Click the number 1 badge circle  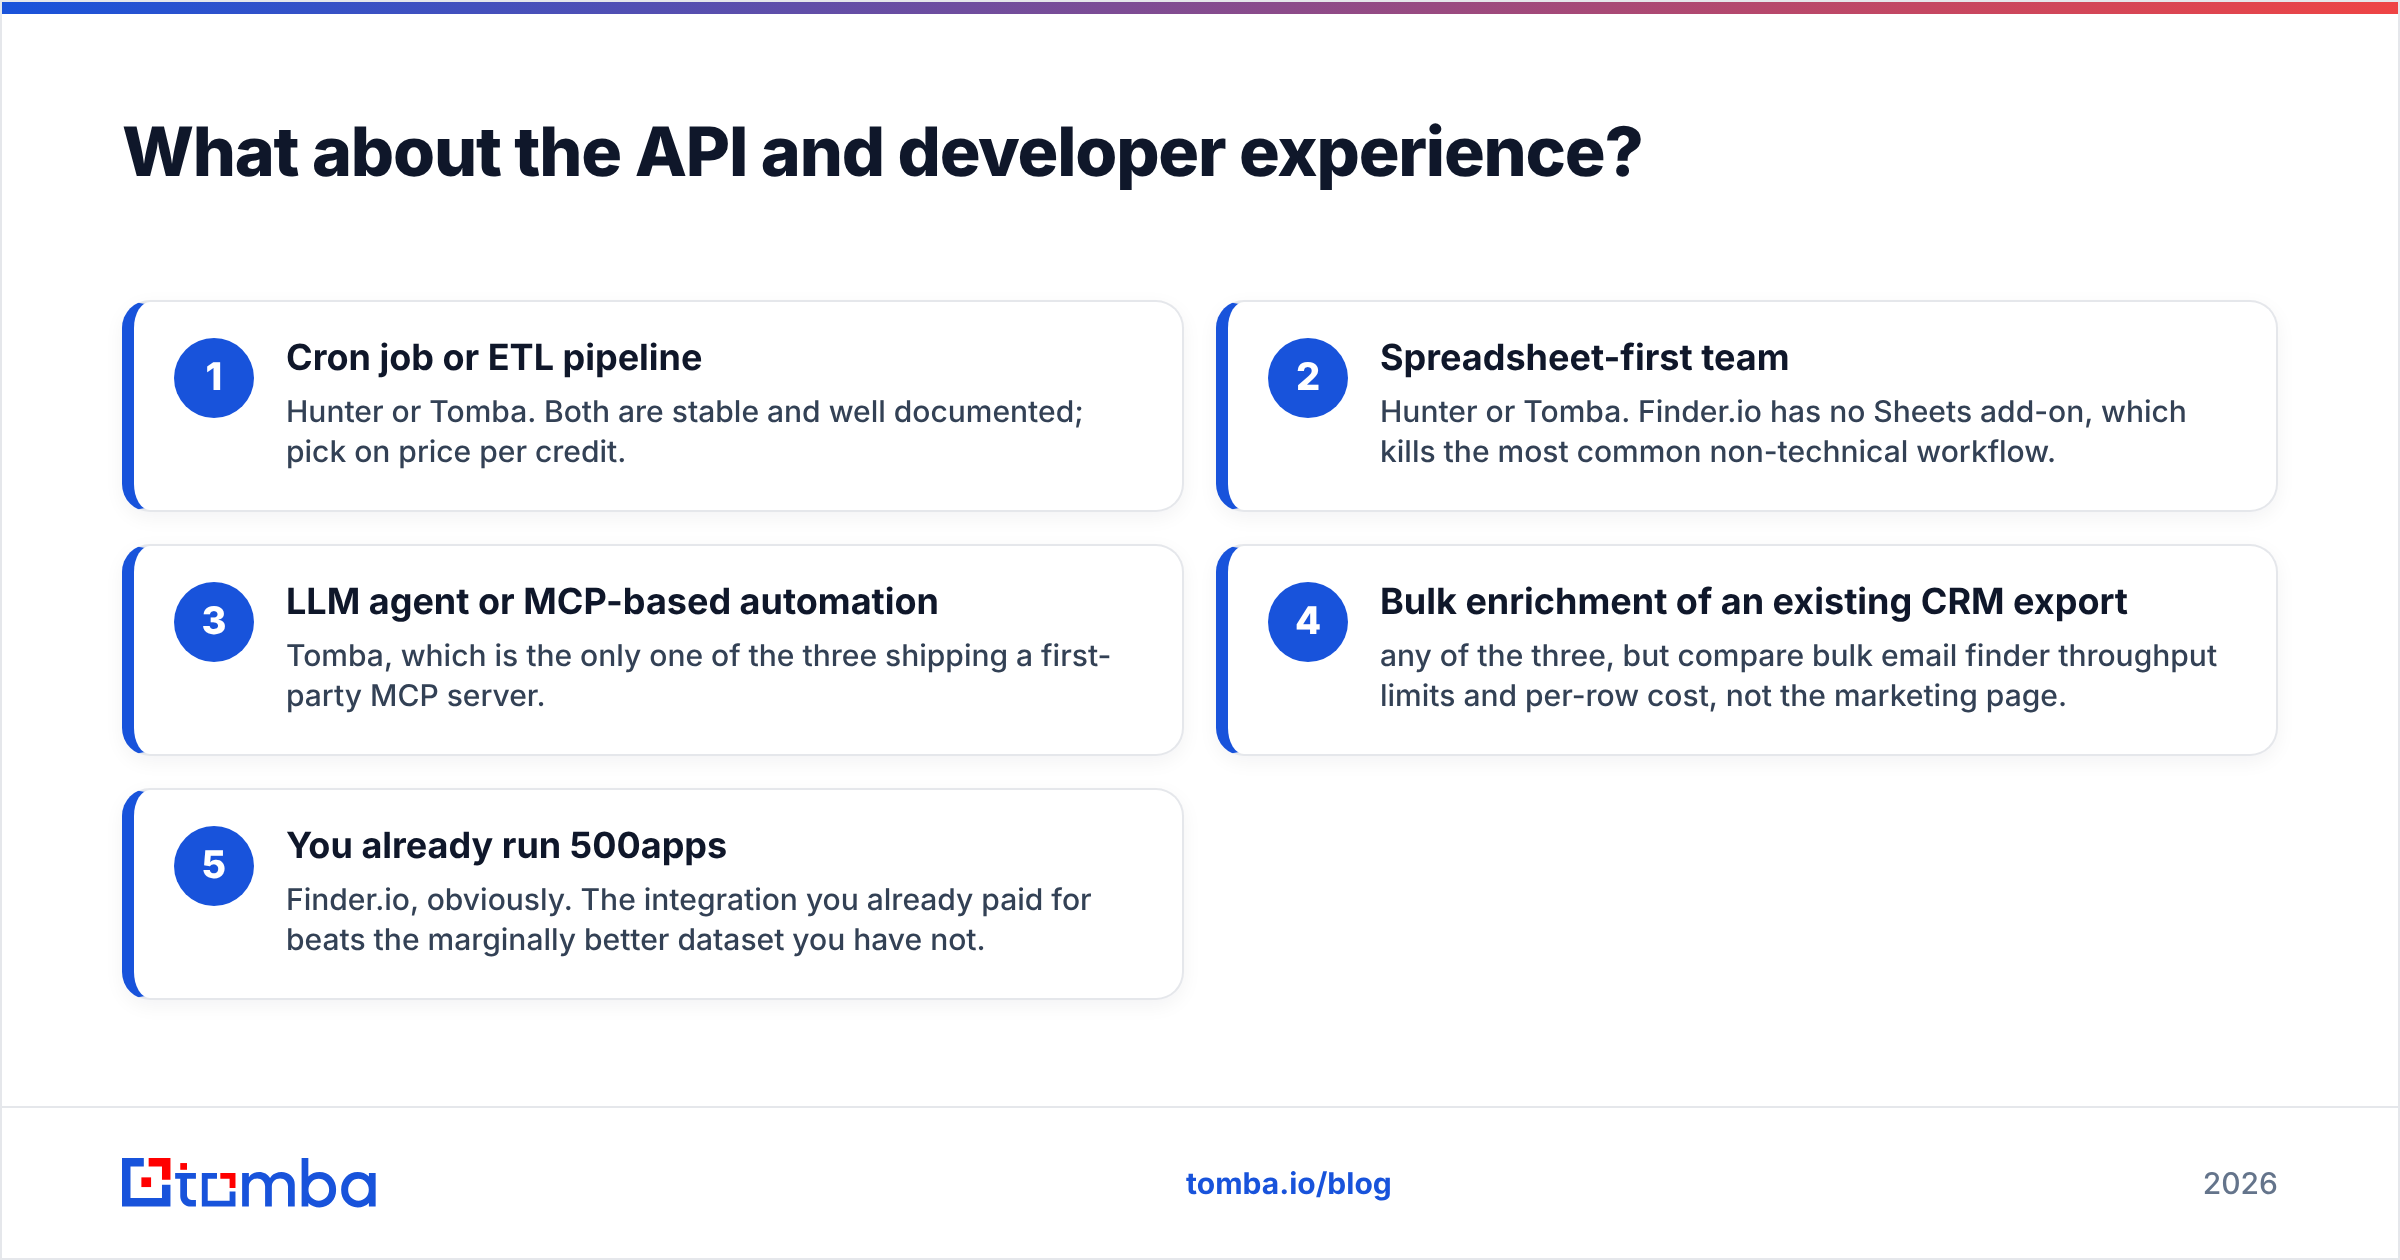click(x=214, y=377)
